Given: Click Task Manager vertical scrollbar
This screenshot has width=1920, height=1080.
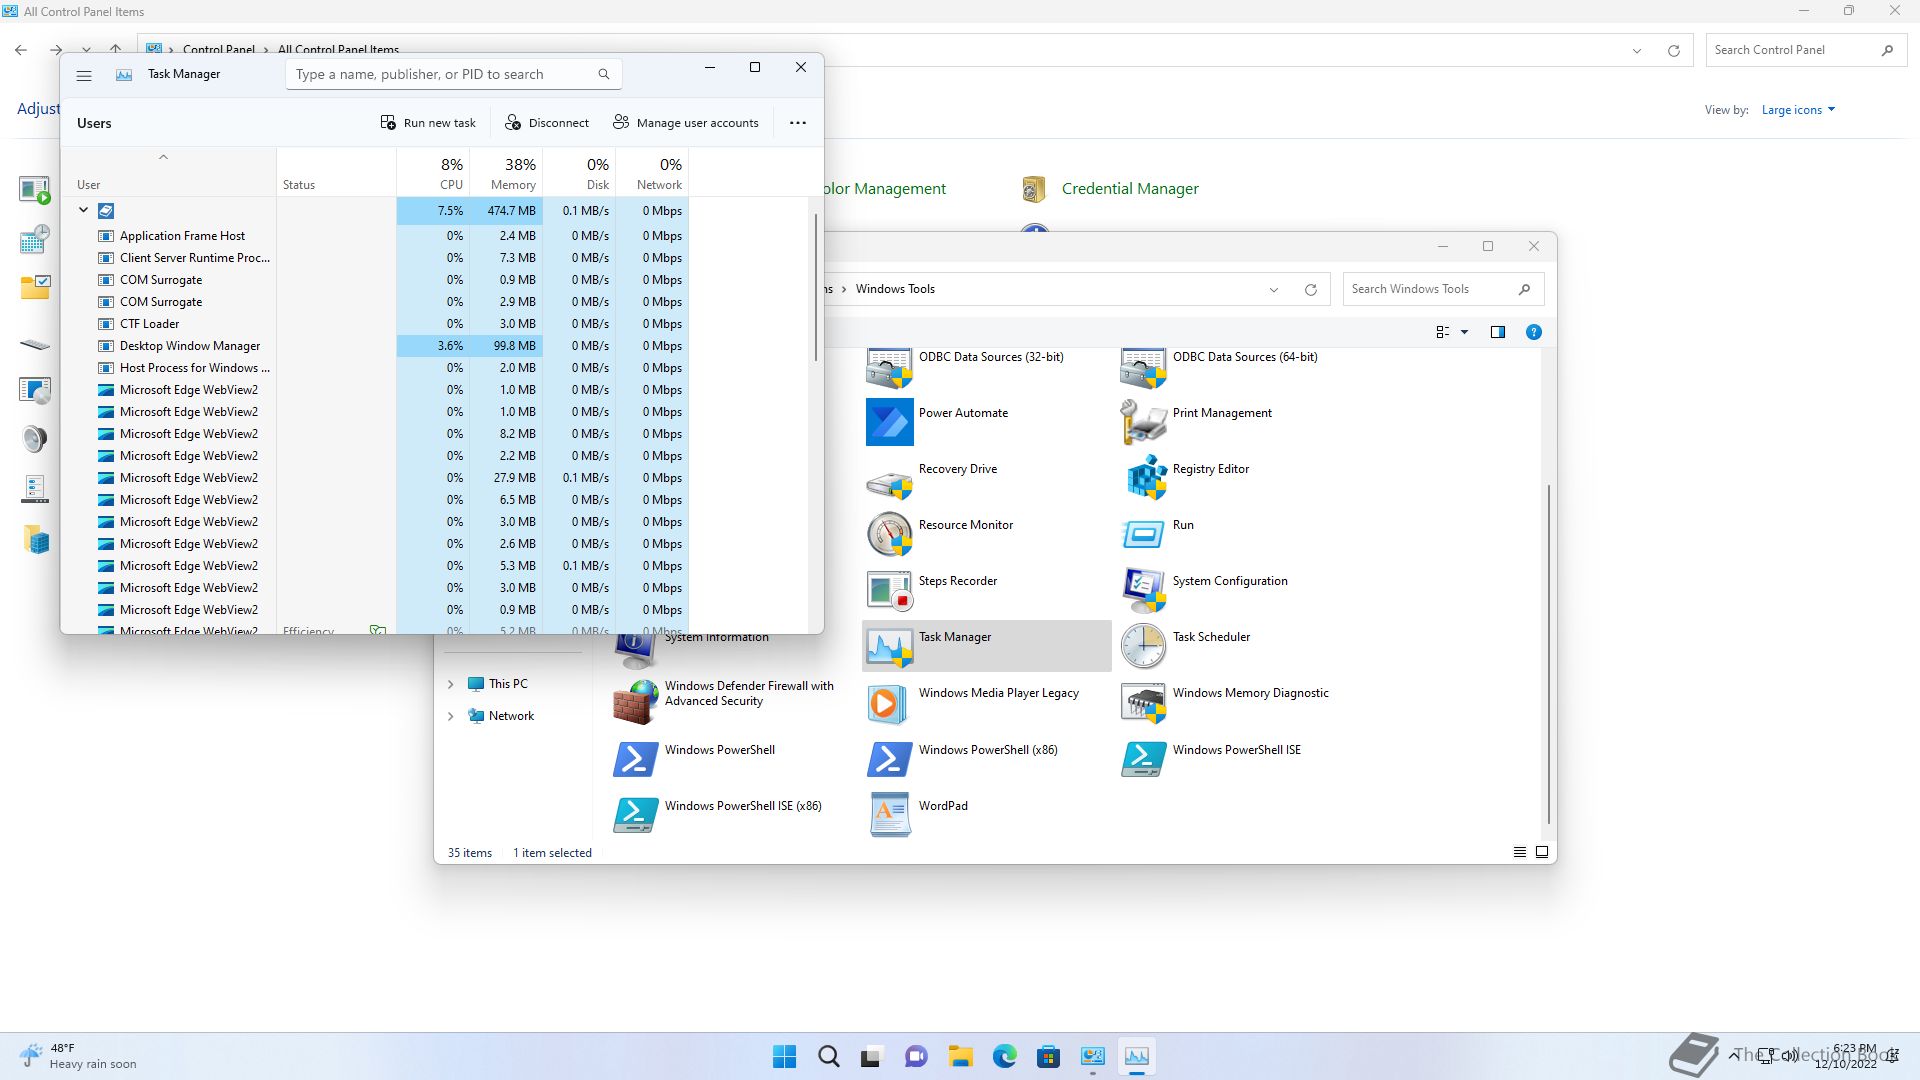Looking at the screenshot, I should tap(816, 288).
